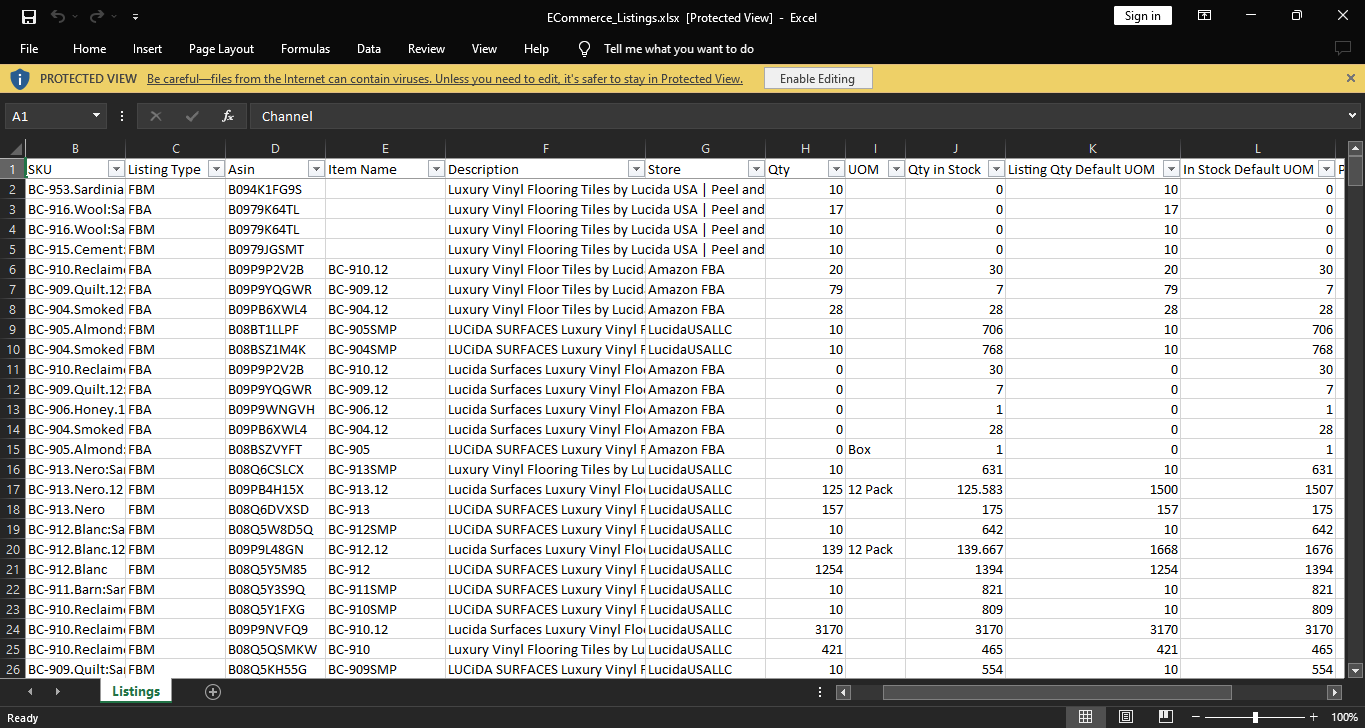Switch to Normal view in status bar
1365x728 pixels.
[x=1085, y=717]
